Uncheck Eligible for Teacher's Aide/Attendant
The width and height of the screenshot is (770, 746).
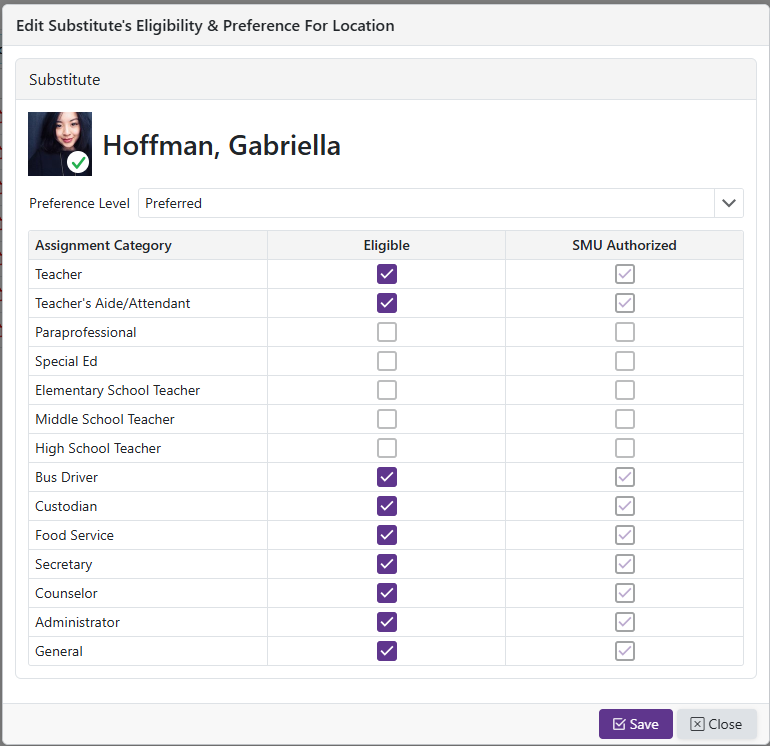[387, 303]
